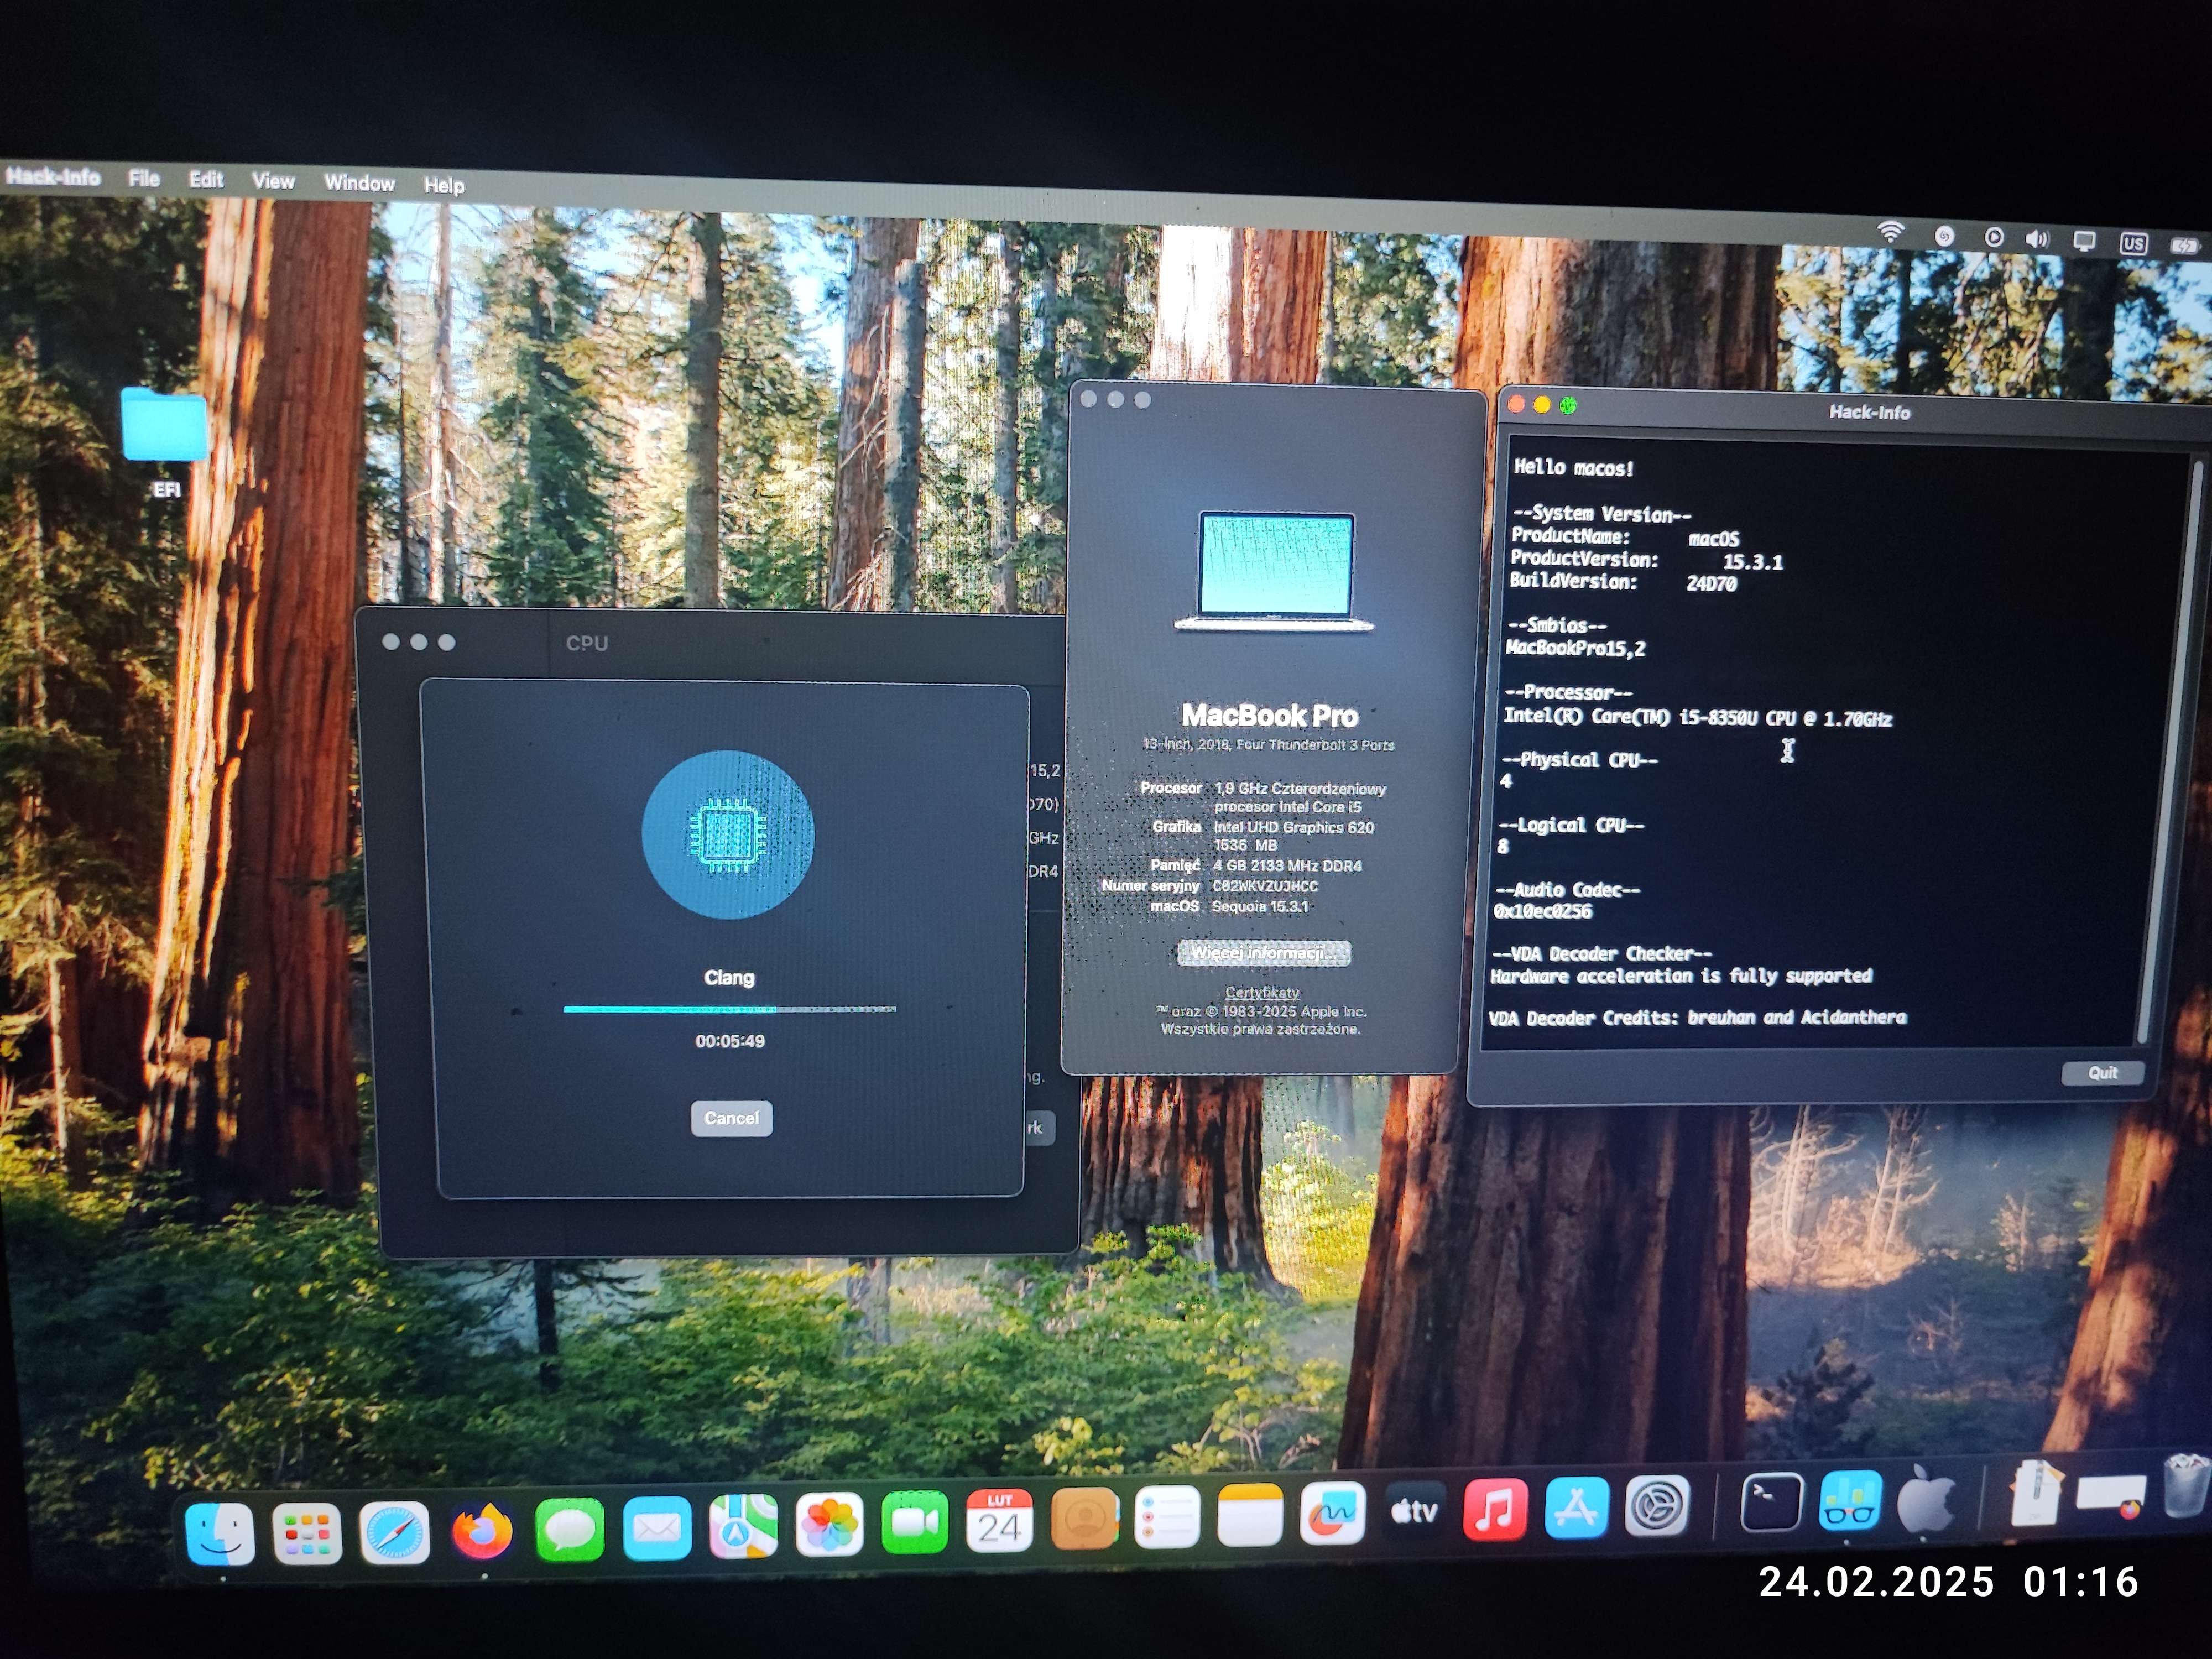Click the swirl status icon in menu bar
2212x1659 pixels.
pos(1944,236)
